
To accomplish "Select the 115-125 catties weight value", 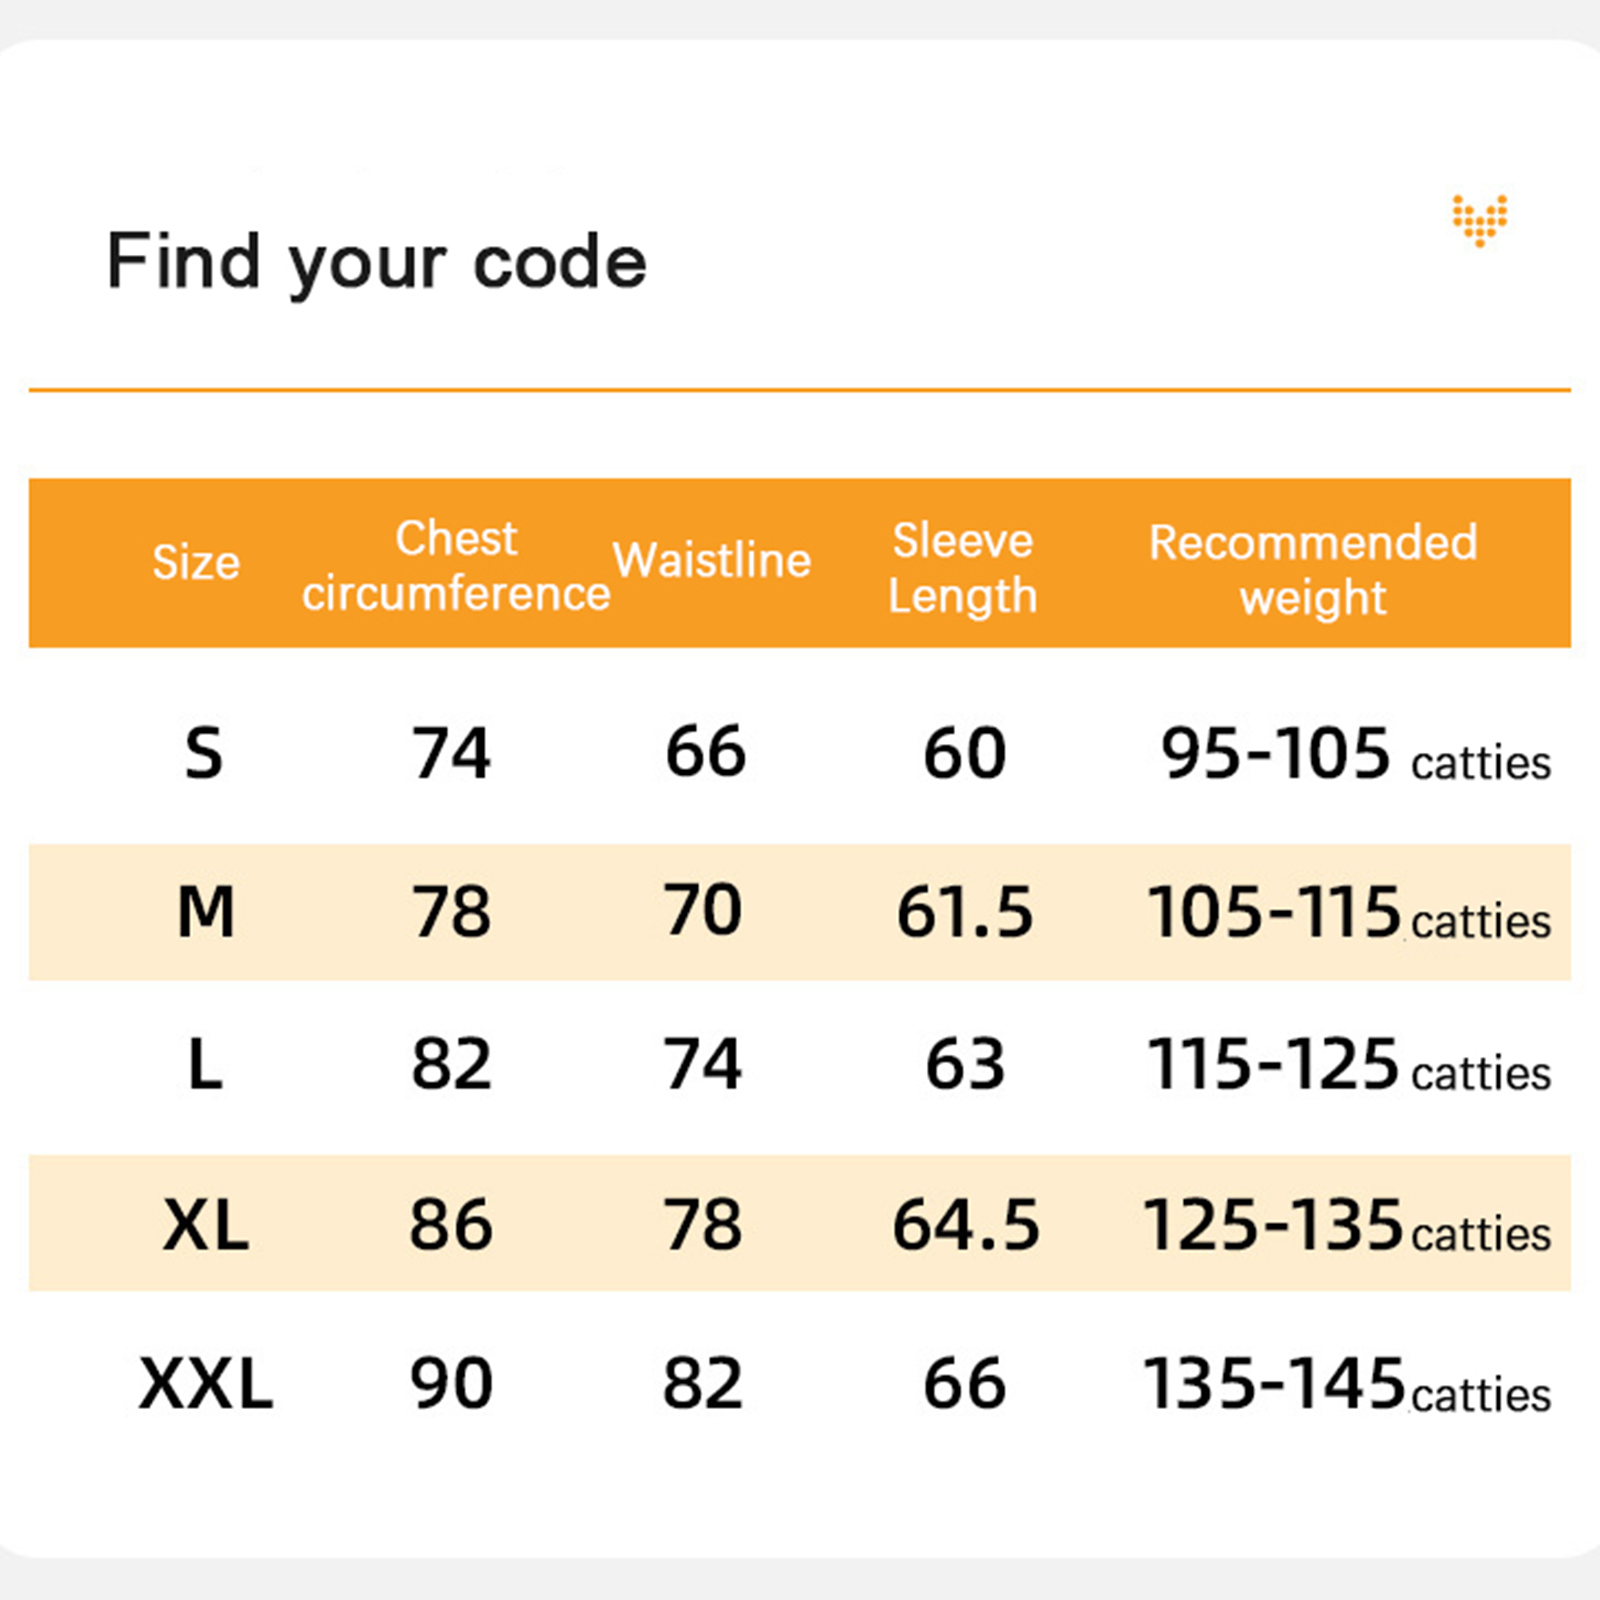I will tap(1348, 1065).
